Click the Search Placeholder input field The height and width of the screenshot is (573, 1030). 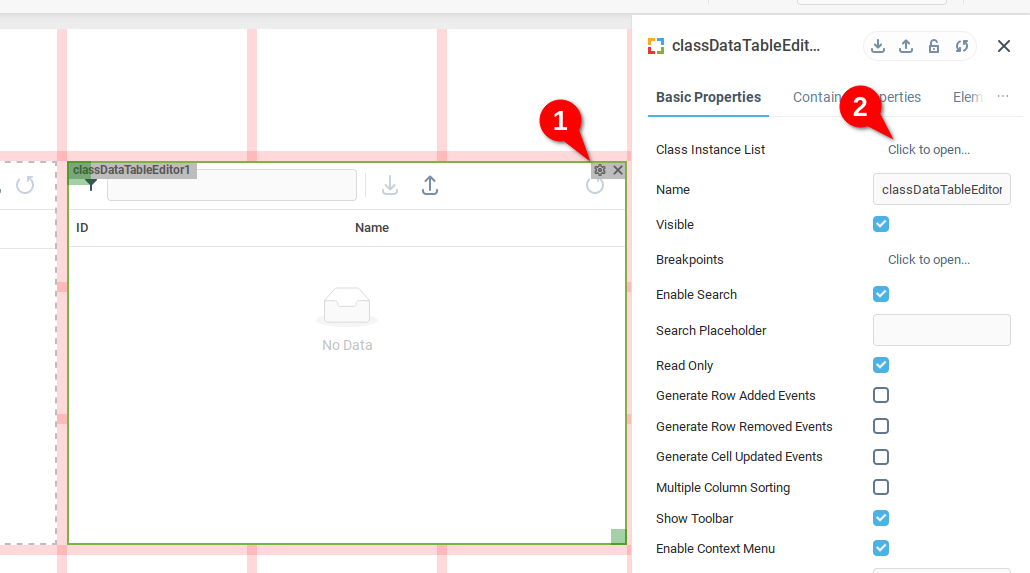941,330
